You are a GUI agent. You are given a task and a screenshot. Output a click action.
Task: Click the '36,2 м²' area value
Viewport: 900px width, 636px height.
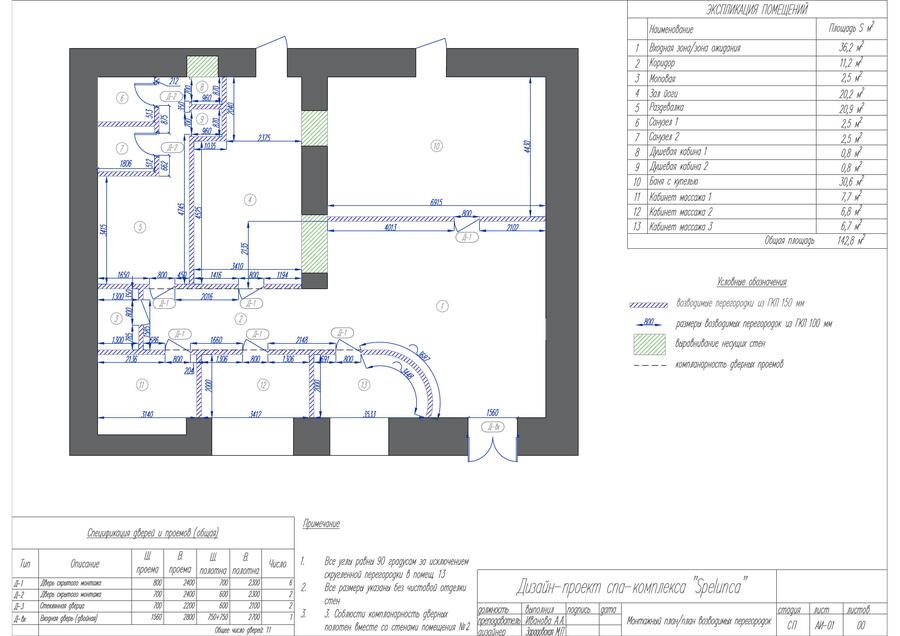pos(851,47)
